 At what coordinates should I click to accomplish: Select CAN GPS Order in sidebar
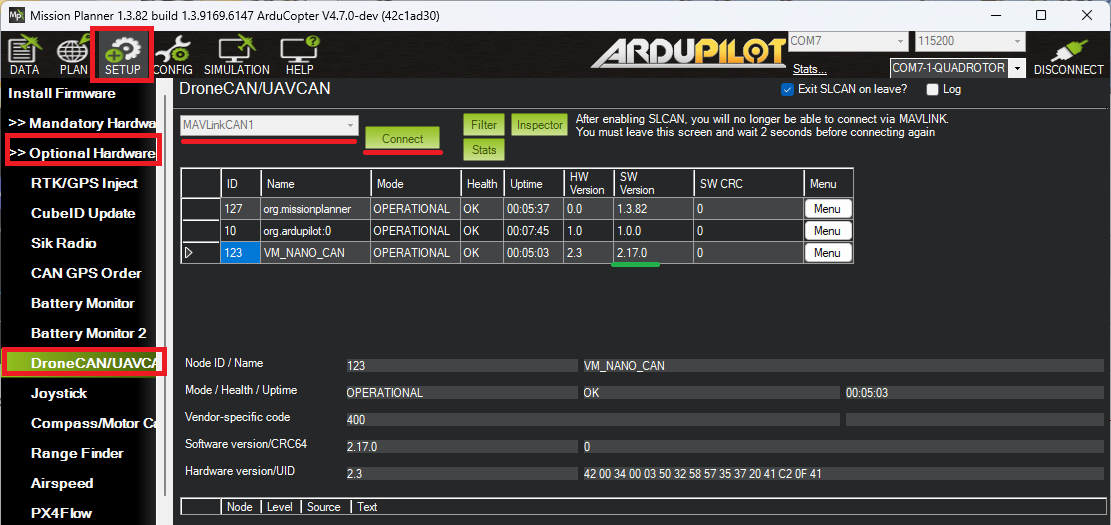click(86, 273)
